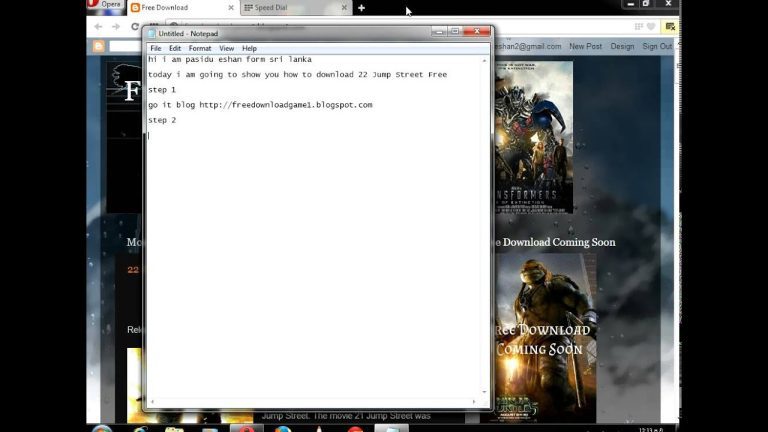Click the 'step 2' line in Notepad

point(162,120)
